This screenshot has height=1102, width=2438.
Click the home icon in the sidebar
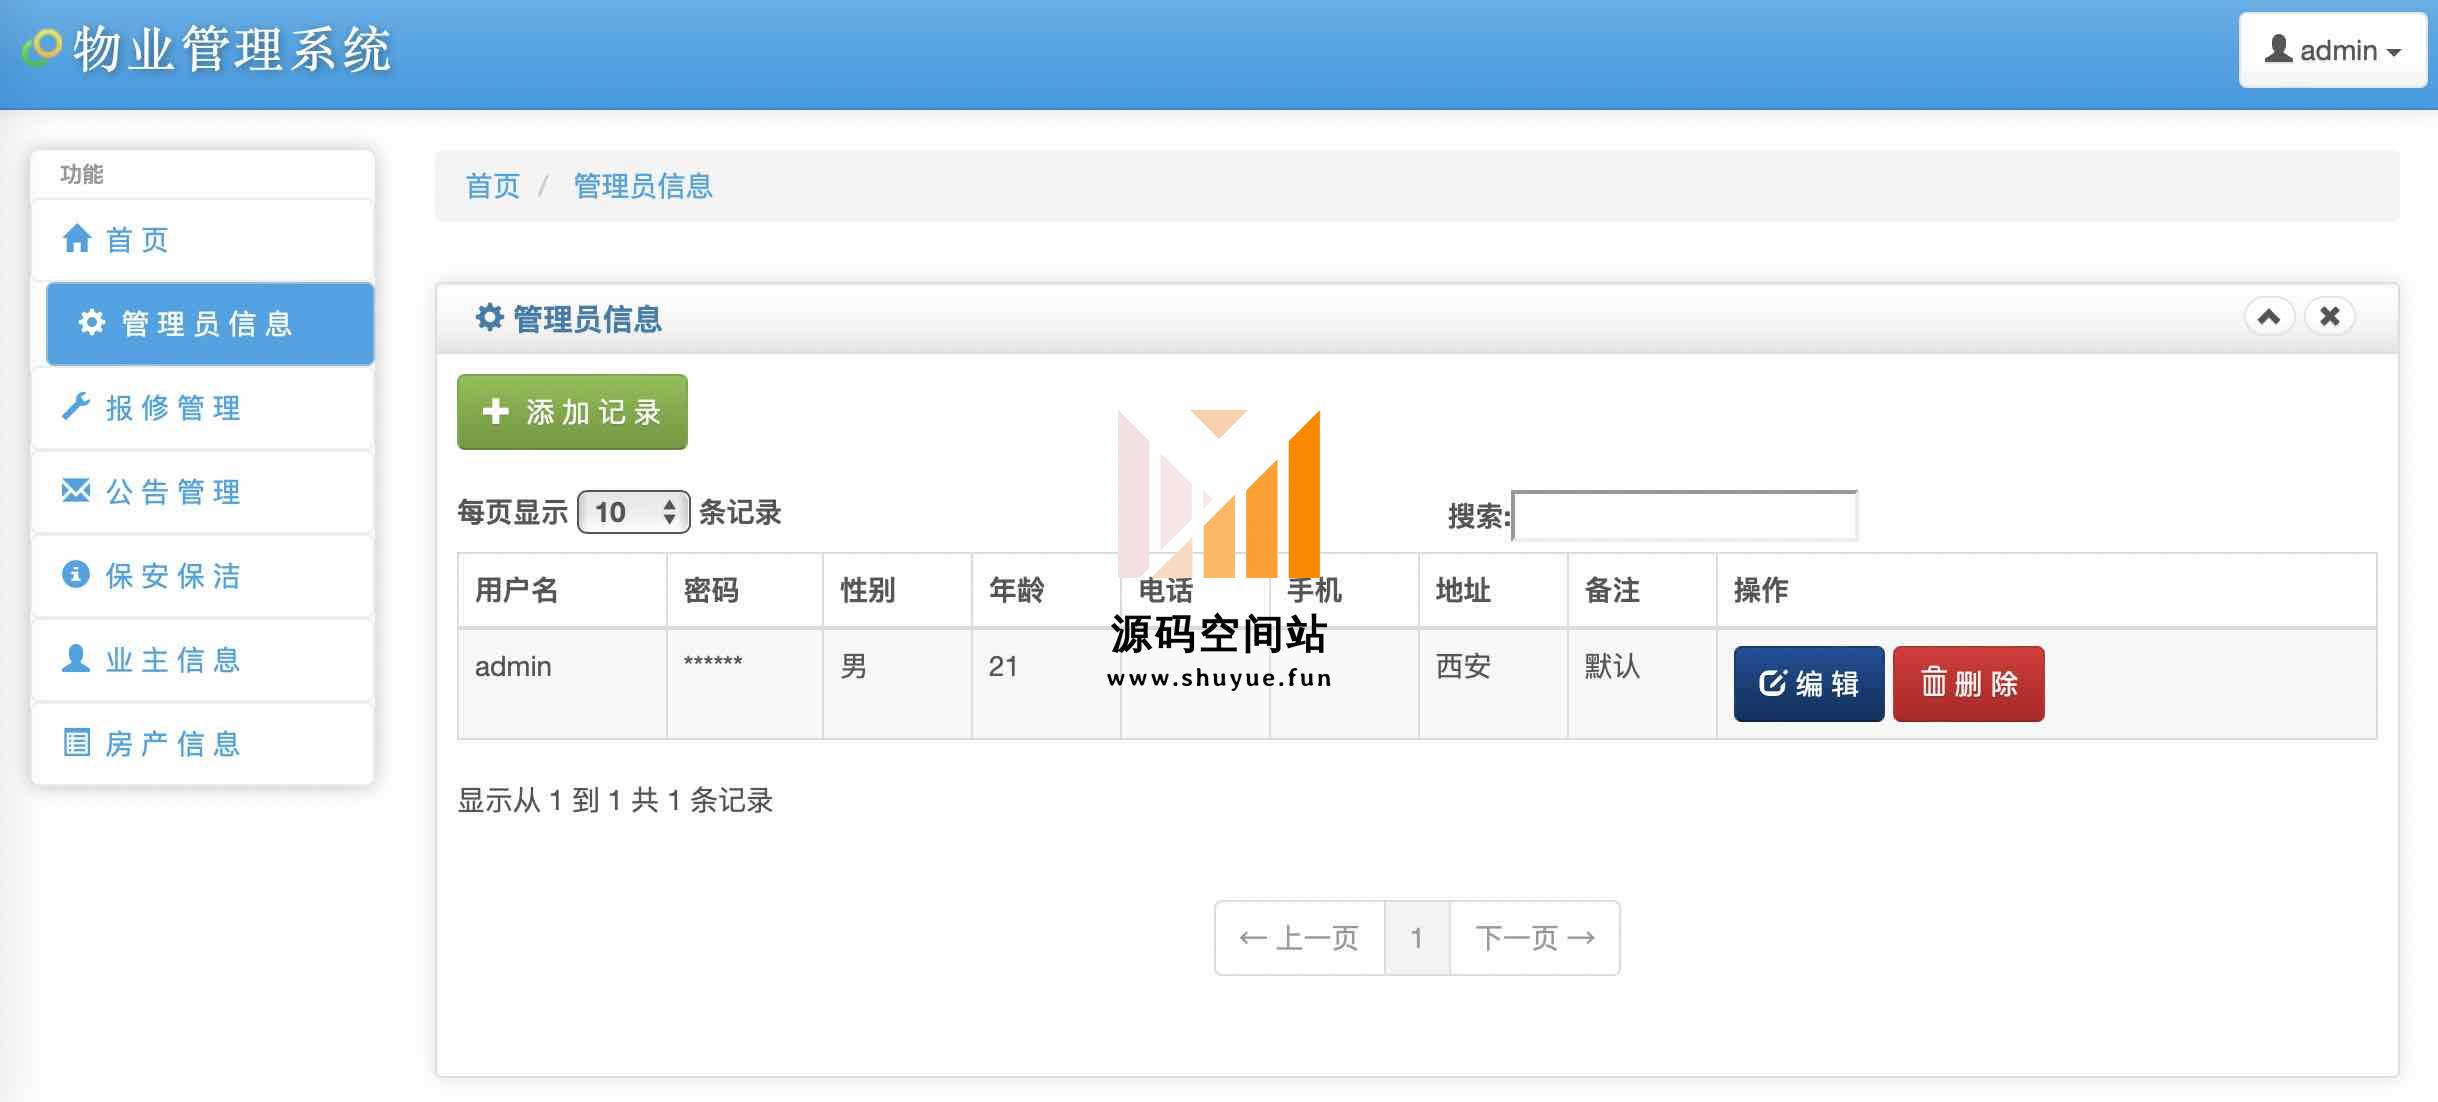point(77,239)
